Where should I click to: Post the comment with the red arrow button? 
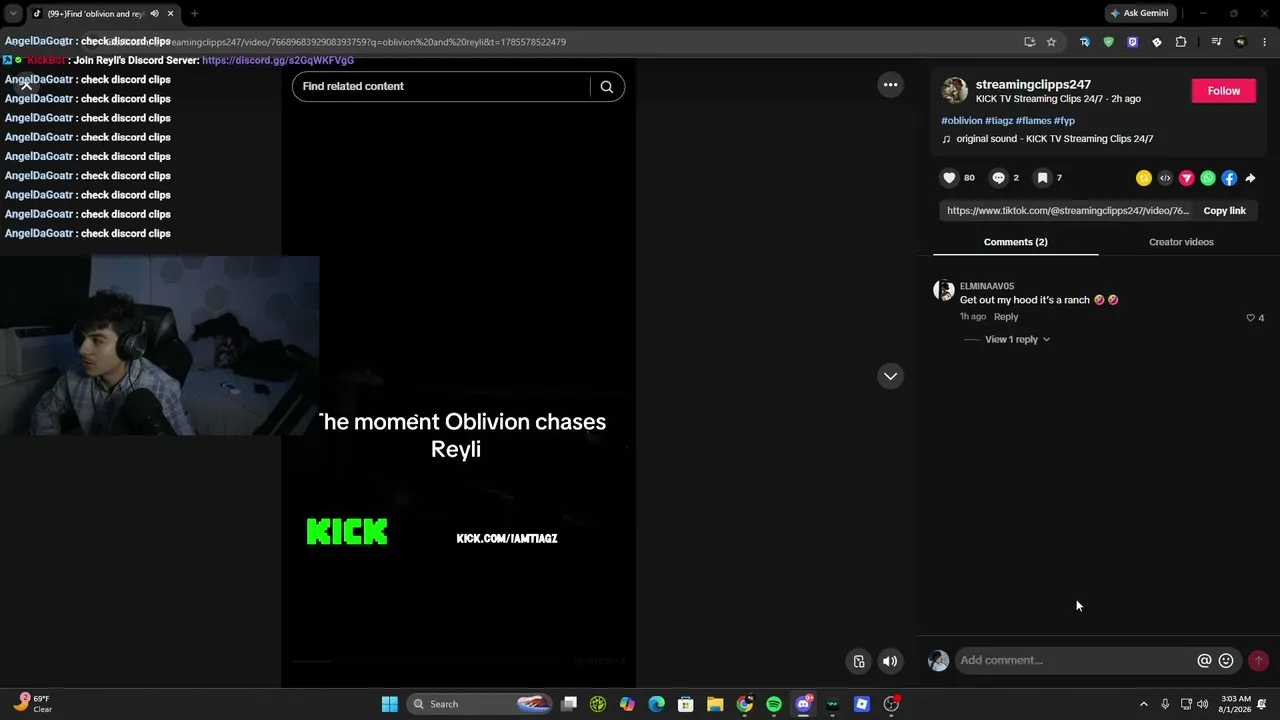1258,660
